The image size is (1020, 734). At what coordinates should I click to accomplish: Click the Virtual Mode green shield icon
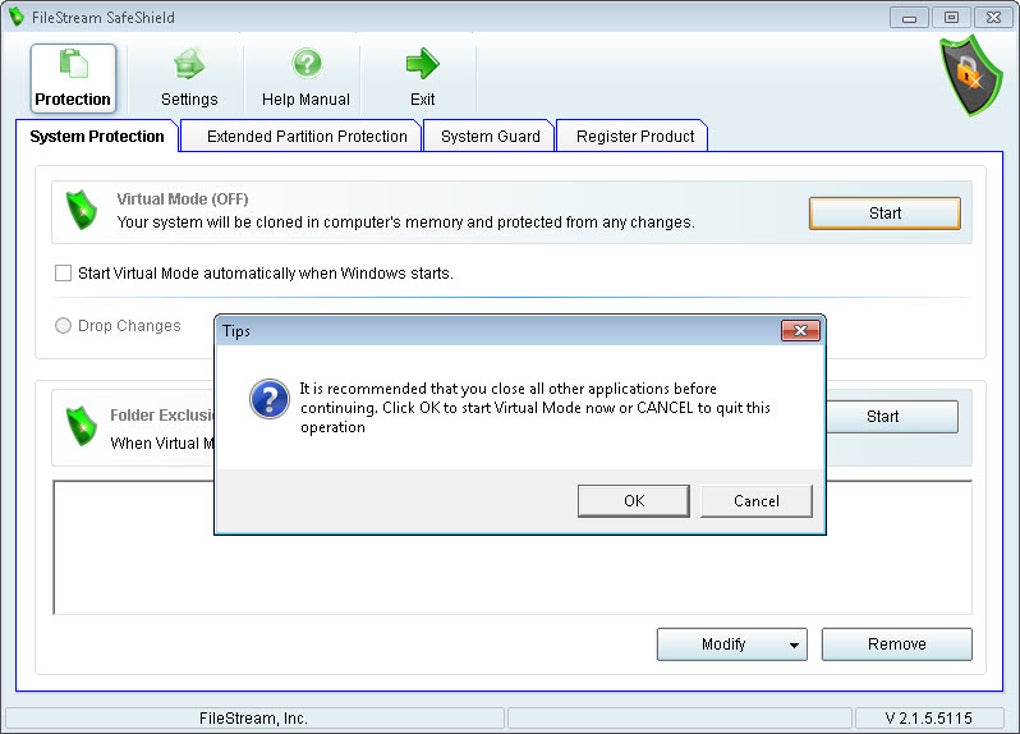(x=82, y=210)
